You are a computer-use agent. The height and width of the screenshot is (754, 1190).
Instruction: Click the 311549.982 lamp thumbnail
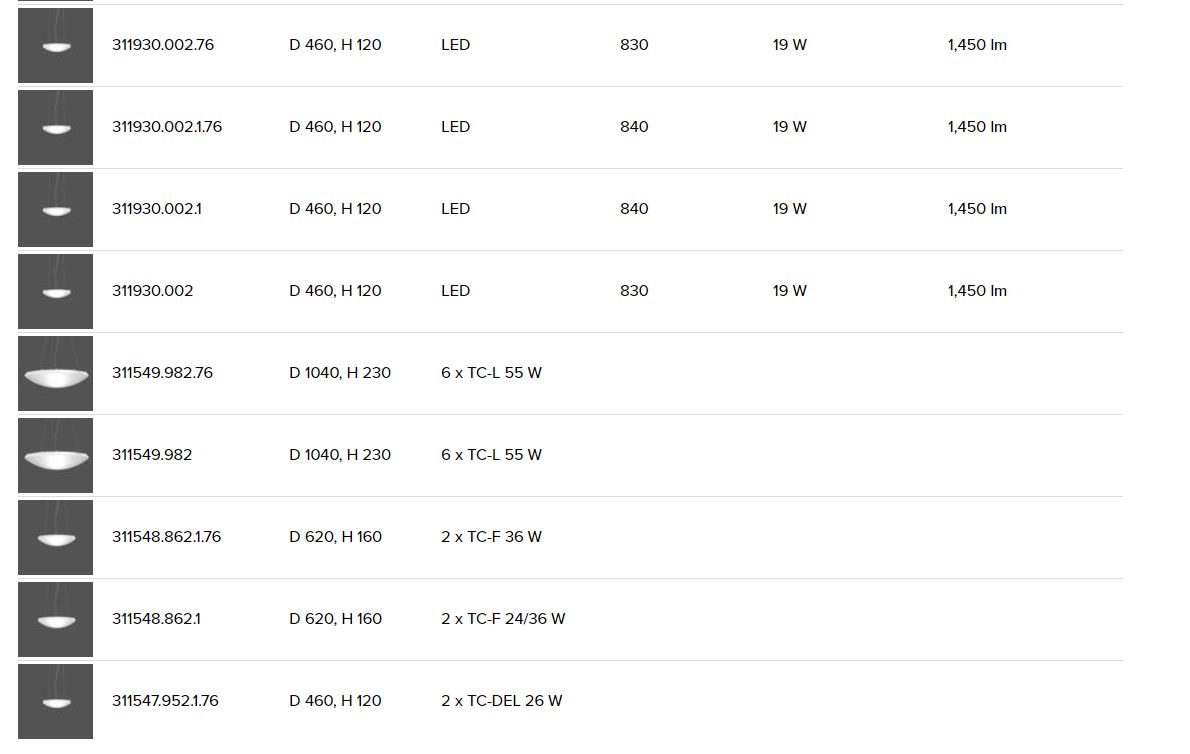click(55, 455)
